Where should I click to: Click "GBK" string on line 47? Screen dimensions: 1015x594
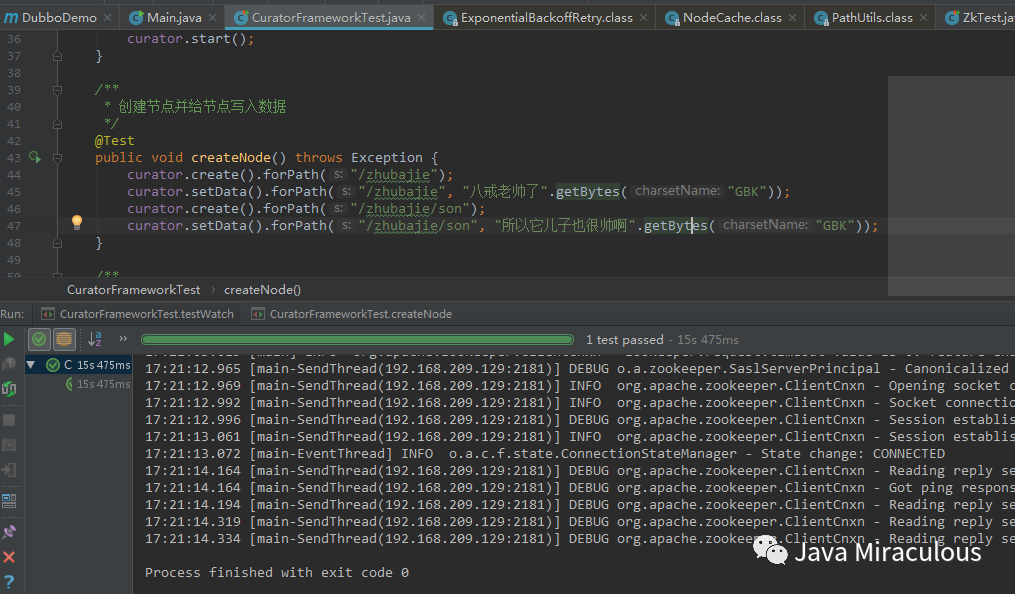(835, 225)
